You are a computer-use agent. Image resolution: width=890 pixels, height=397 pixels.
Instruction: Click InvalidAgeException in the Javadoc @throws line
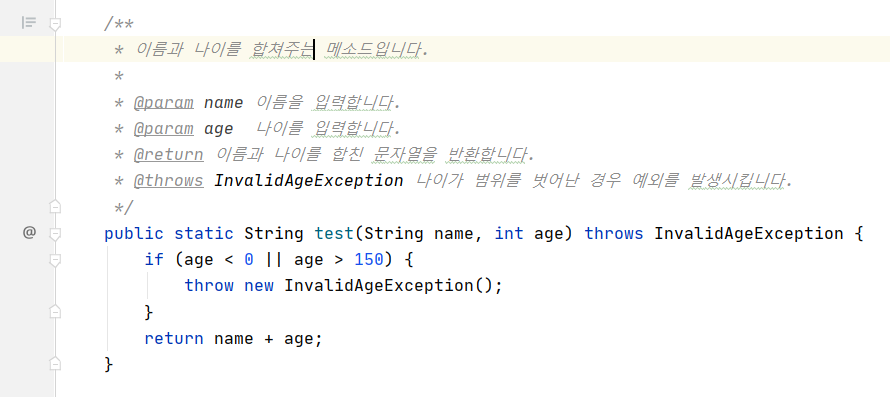[308, 181]
